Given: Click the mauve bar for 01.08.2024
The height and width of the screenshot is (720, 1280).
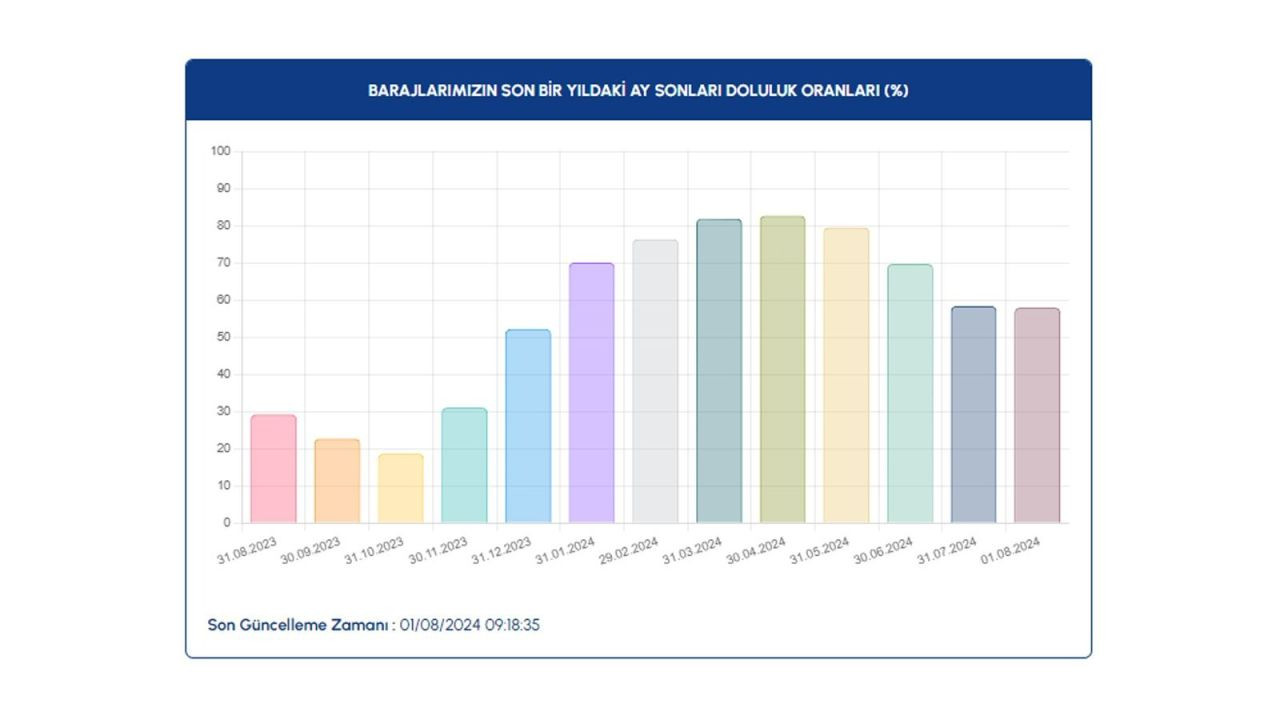Looking at the screenshot, I should pos(1037,415).
